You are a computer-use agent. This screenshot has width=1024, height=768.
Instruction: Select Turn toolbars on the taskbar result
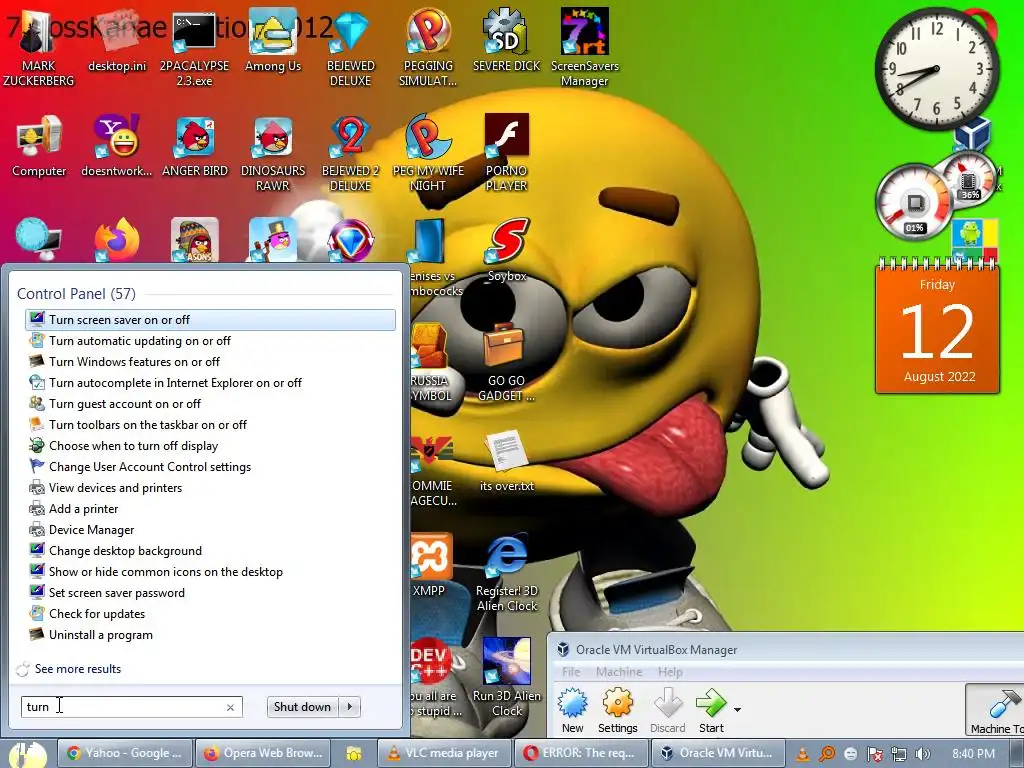(210, 425)
